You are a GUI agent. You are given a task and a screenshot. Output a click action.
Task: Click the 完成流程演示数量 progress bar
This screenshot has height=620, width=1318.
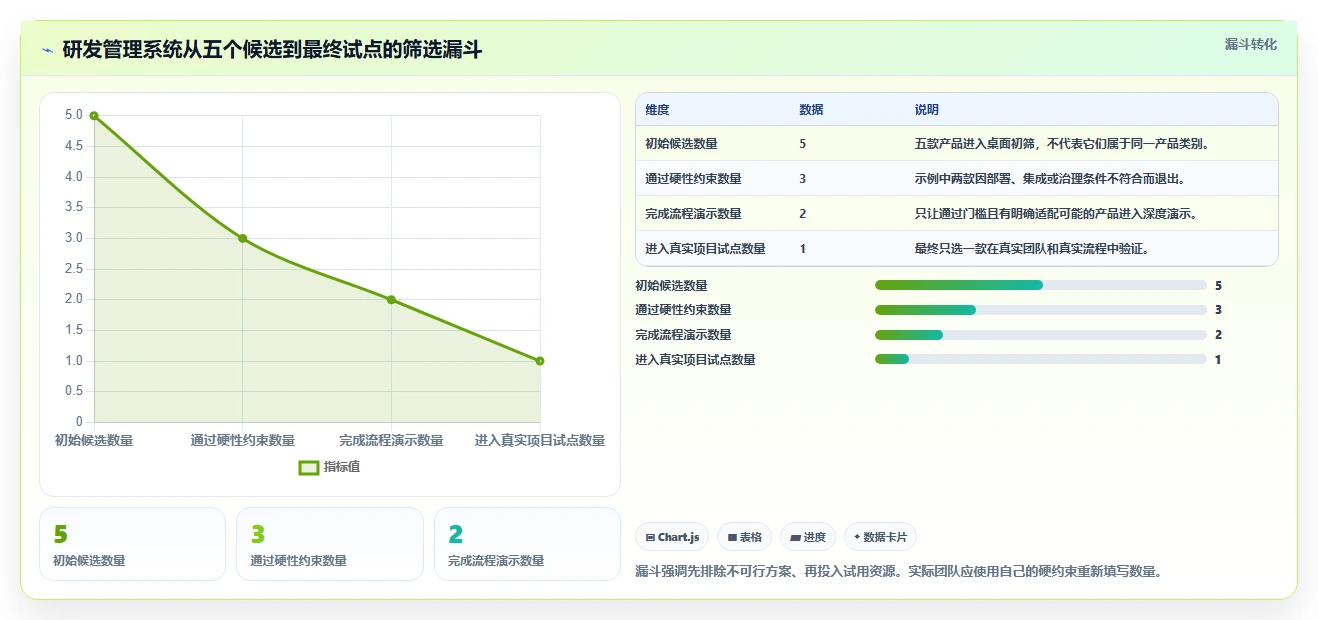coord(1041,335)
